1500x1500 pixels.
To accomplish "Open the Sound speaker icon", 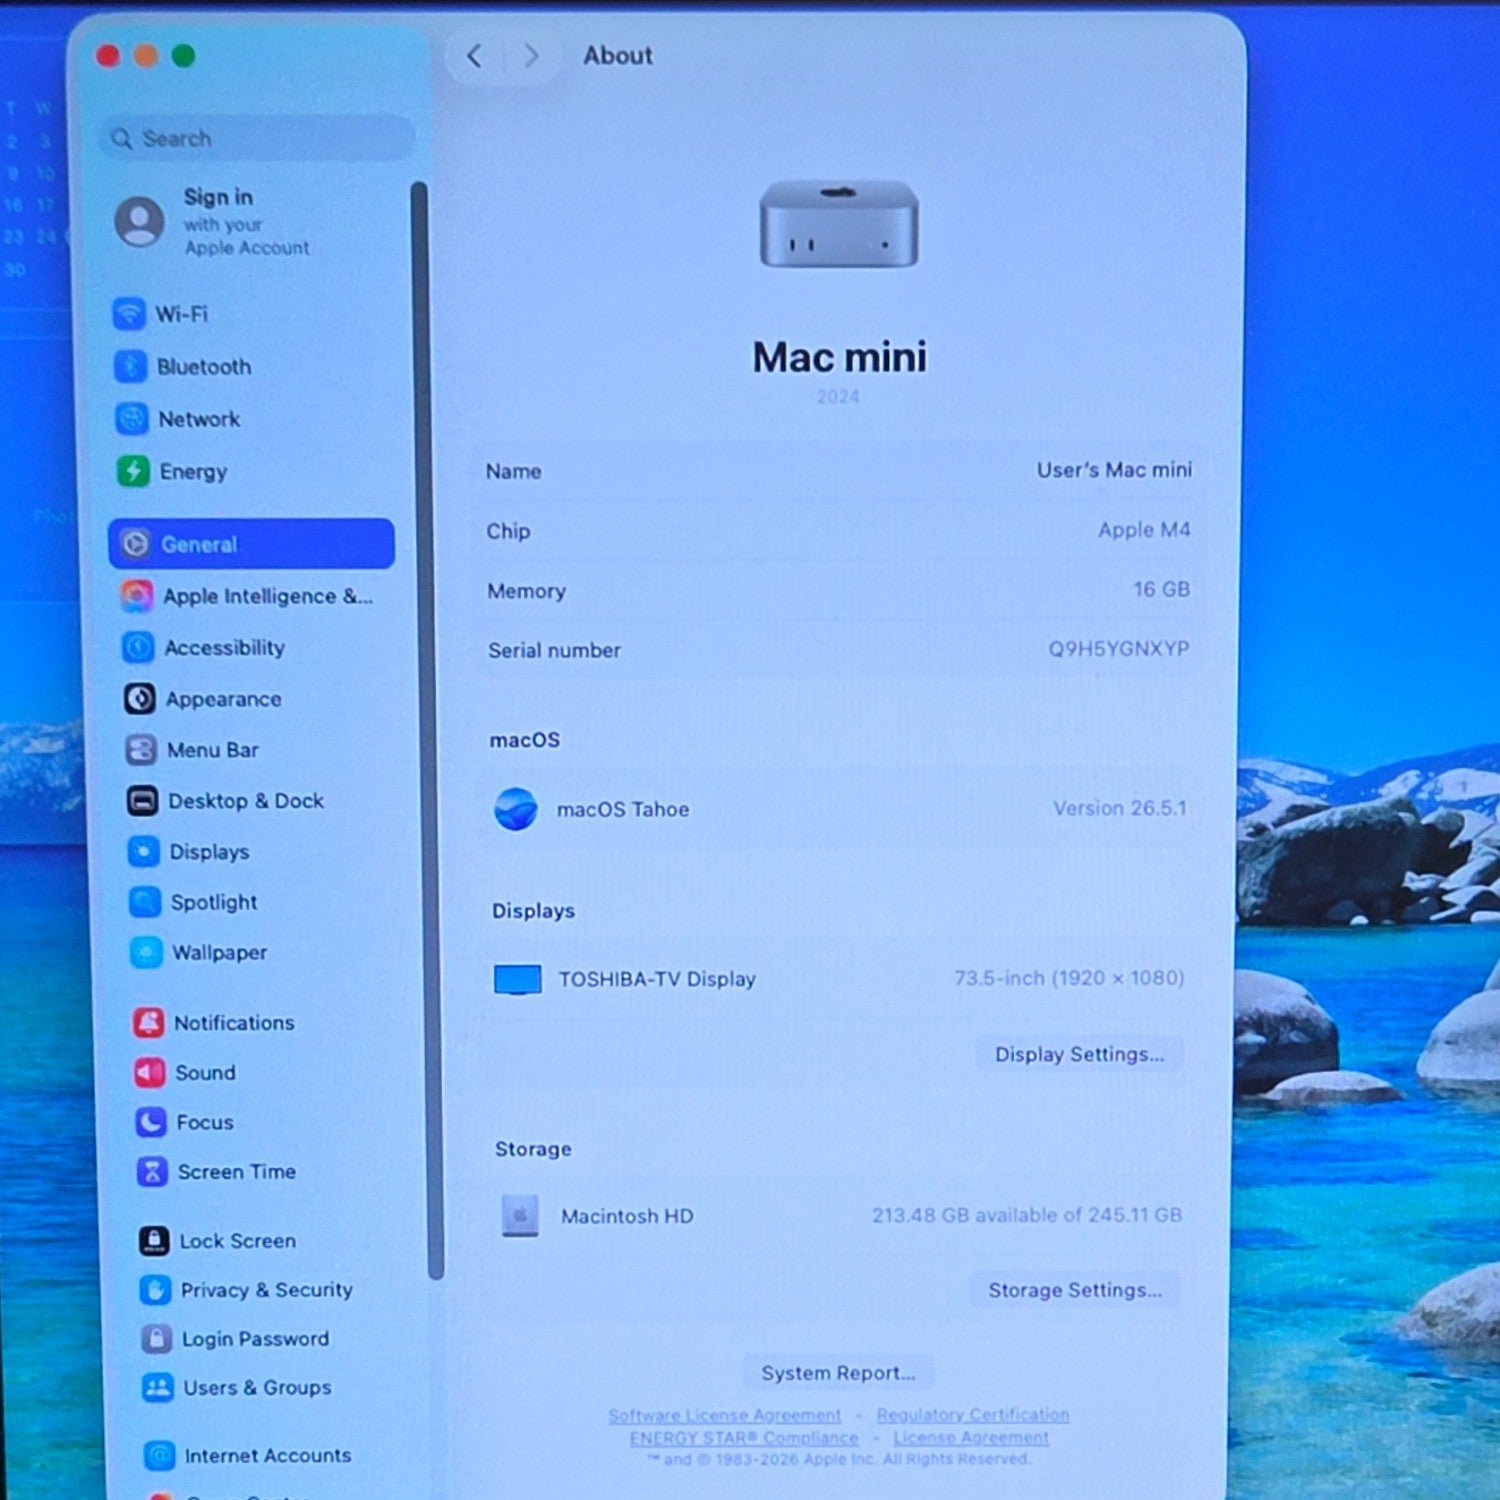I will pyautogui.click(x=150, y=1072).
